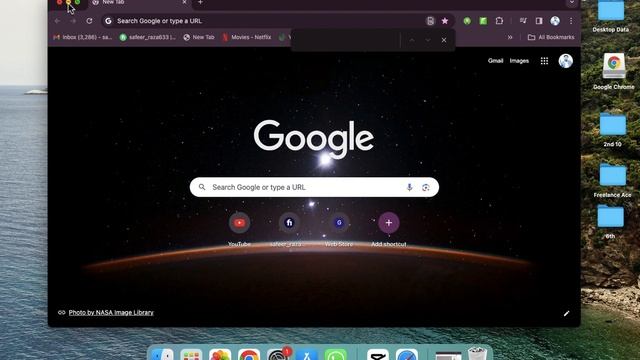Expand the tab search dropdown arrow
Screen dimensions: 640x360
coord(572,2)
